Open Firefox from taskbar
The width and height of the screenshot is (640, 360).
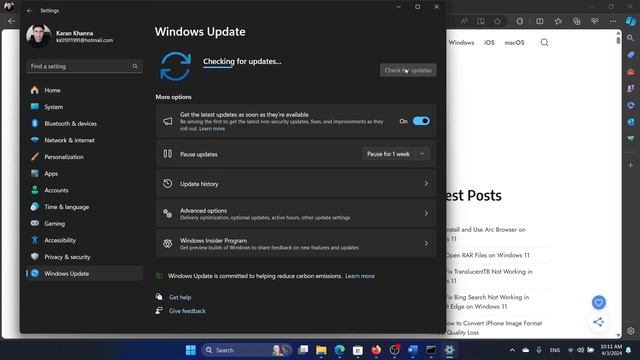click(376, 350)
